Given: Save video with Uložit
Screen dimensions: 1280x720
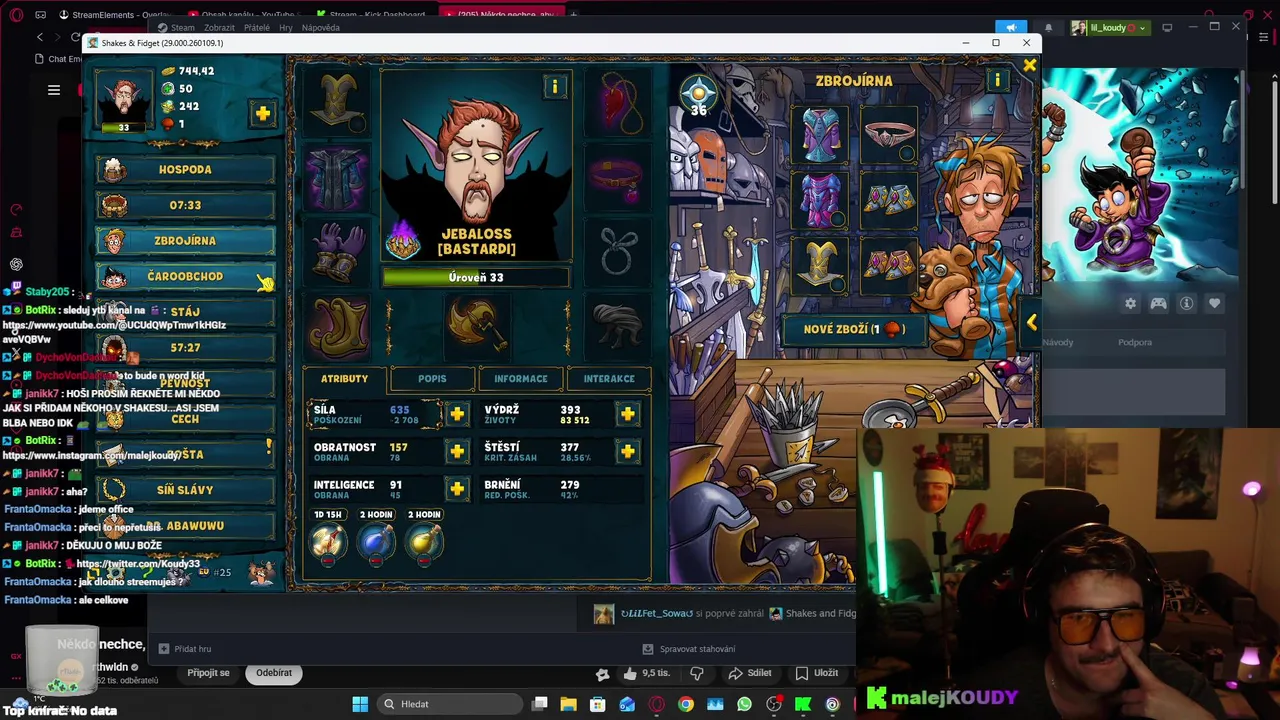Looking at the screenshot, I should click(817, 673).
